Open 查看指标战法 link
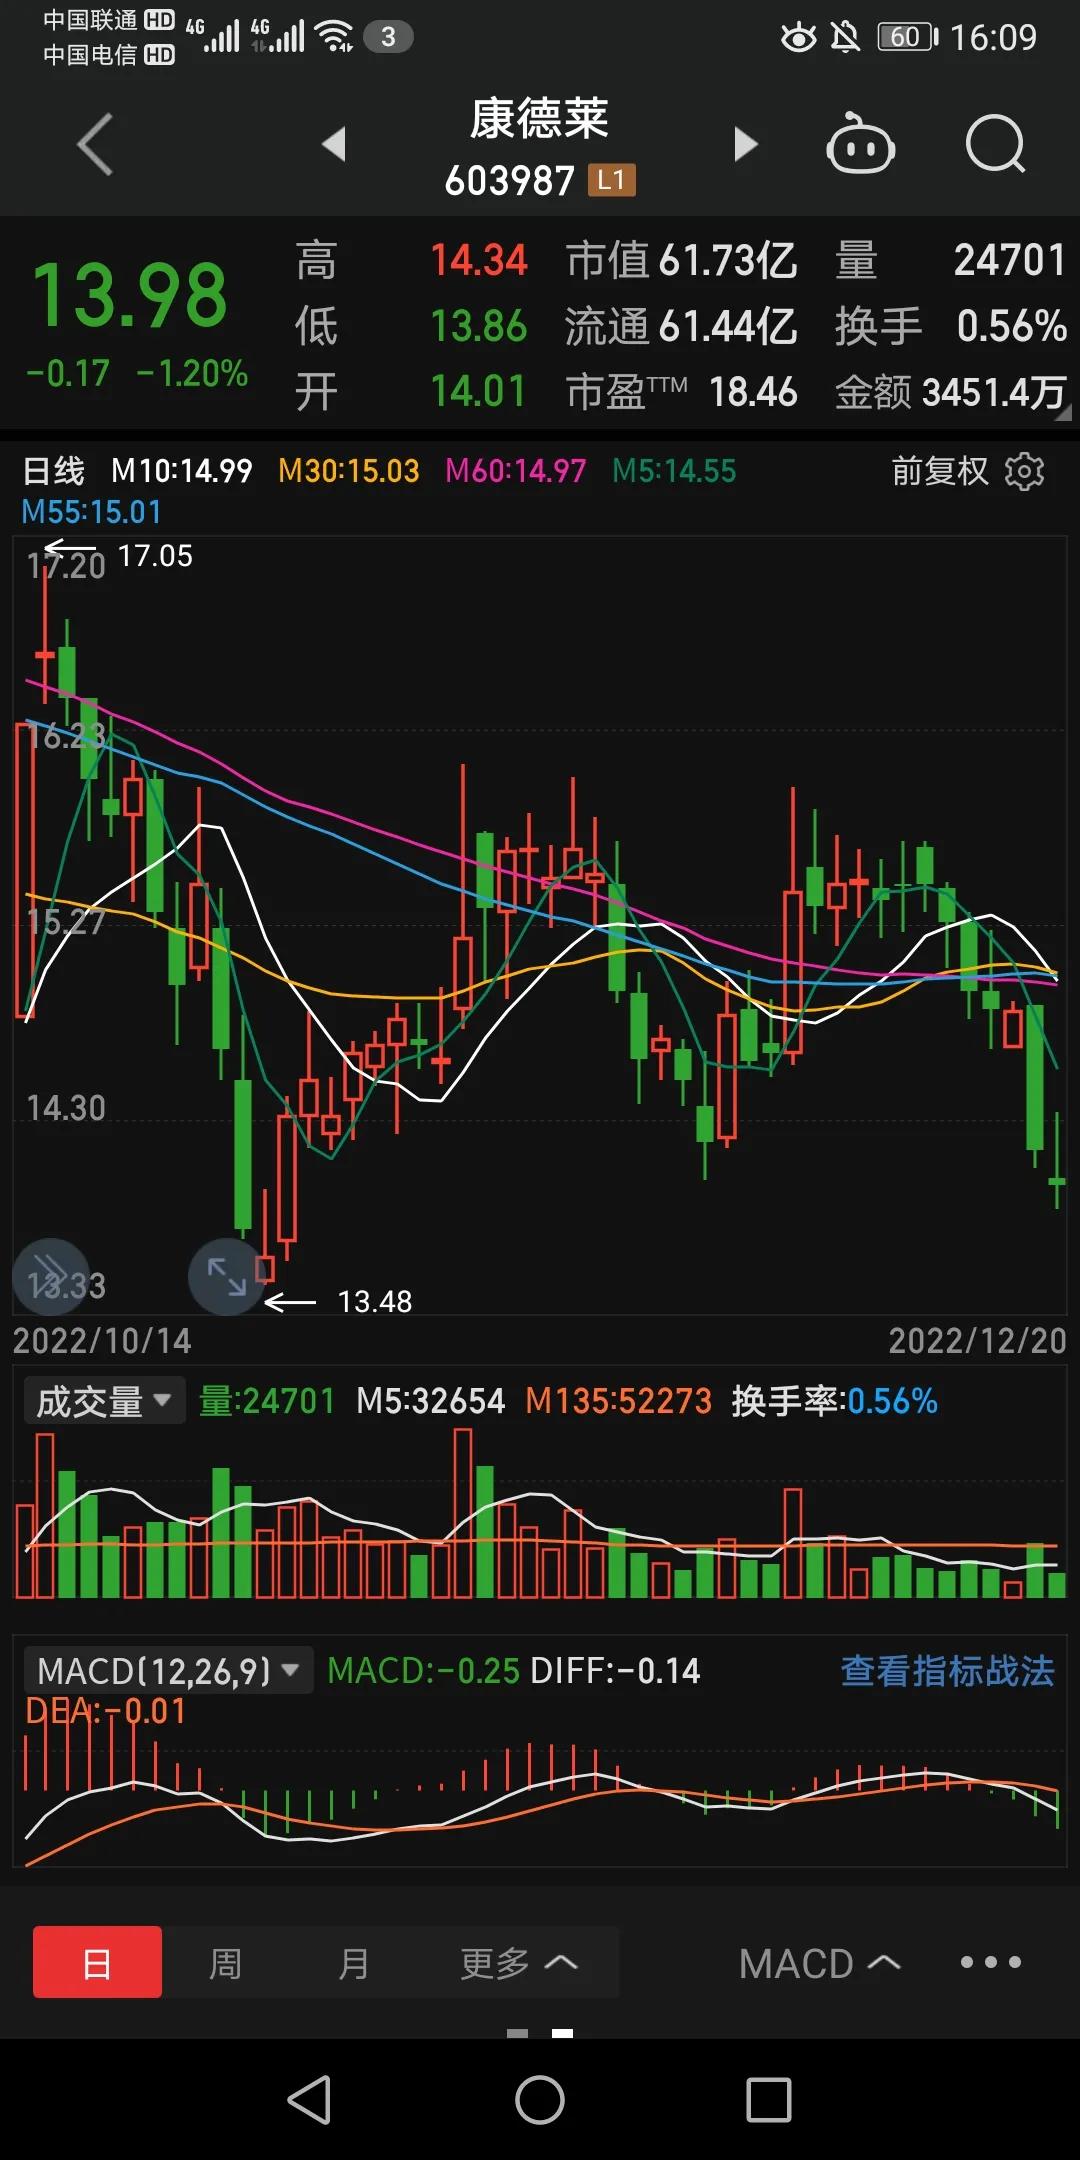 947,1671
